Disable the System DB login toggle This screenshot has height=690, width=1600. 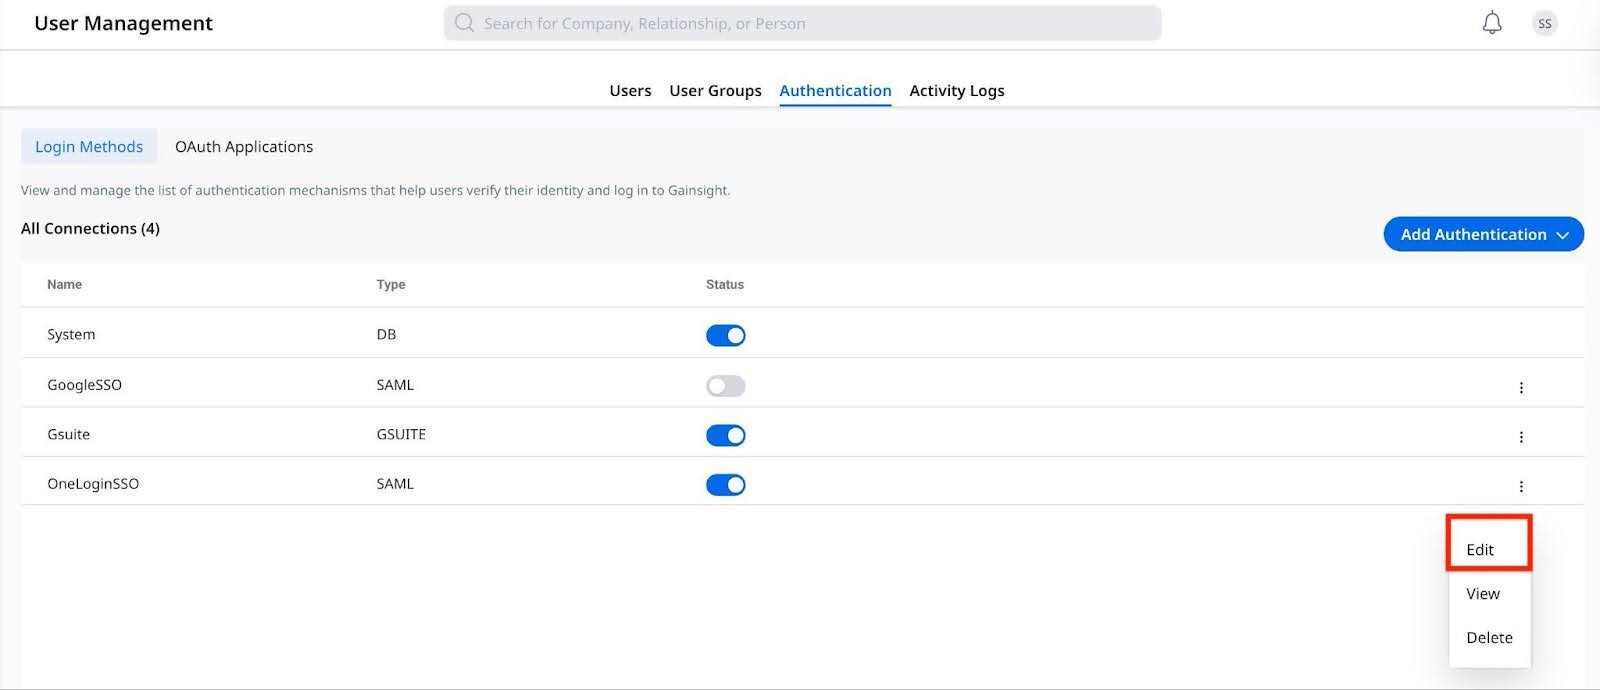coord(726,336)
